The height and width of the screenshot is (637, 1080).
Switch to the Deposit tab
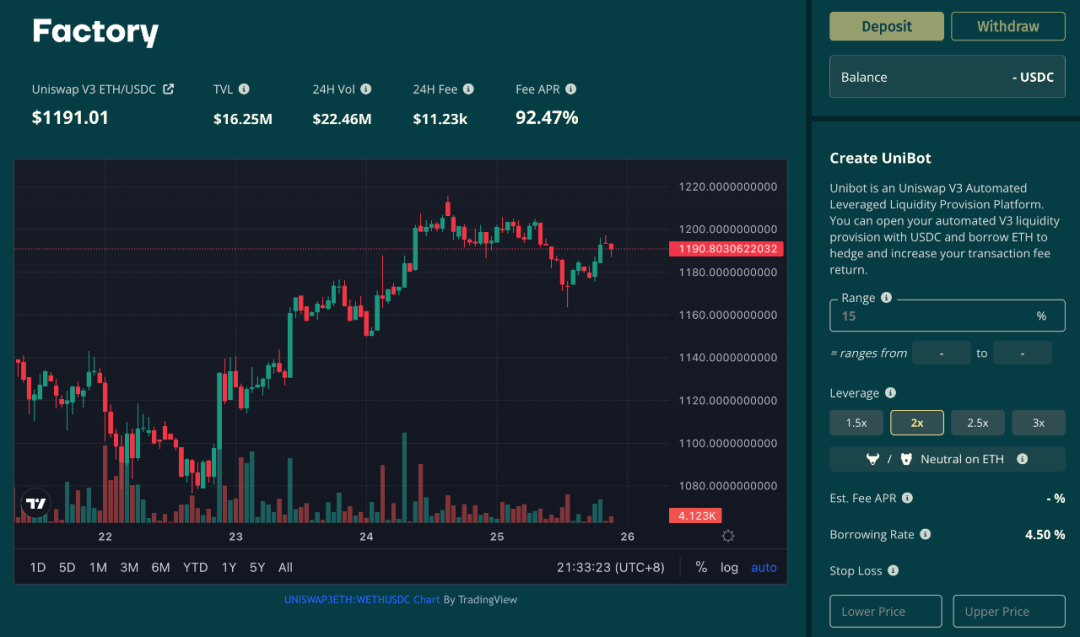(x=886, y=26)
